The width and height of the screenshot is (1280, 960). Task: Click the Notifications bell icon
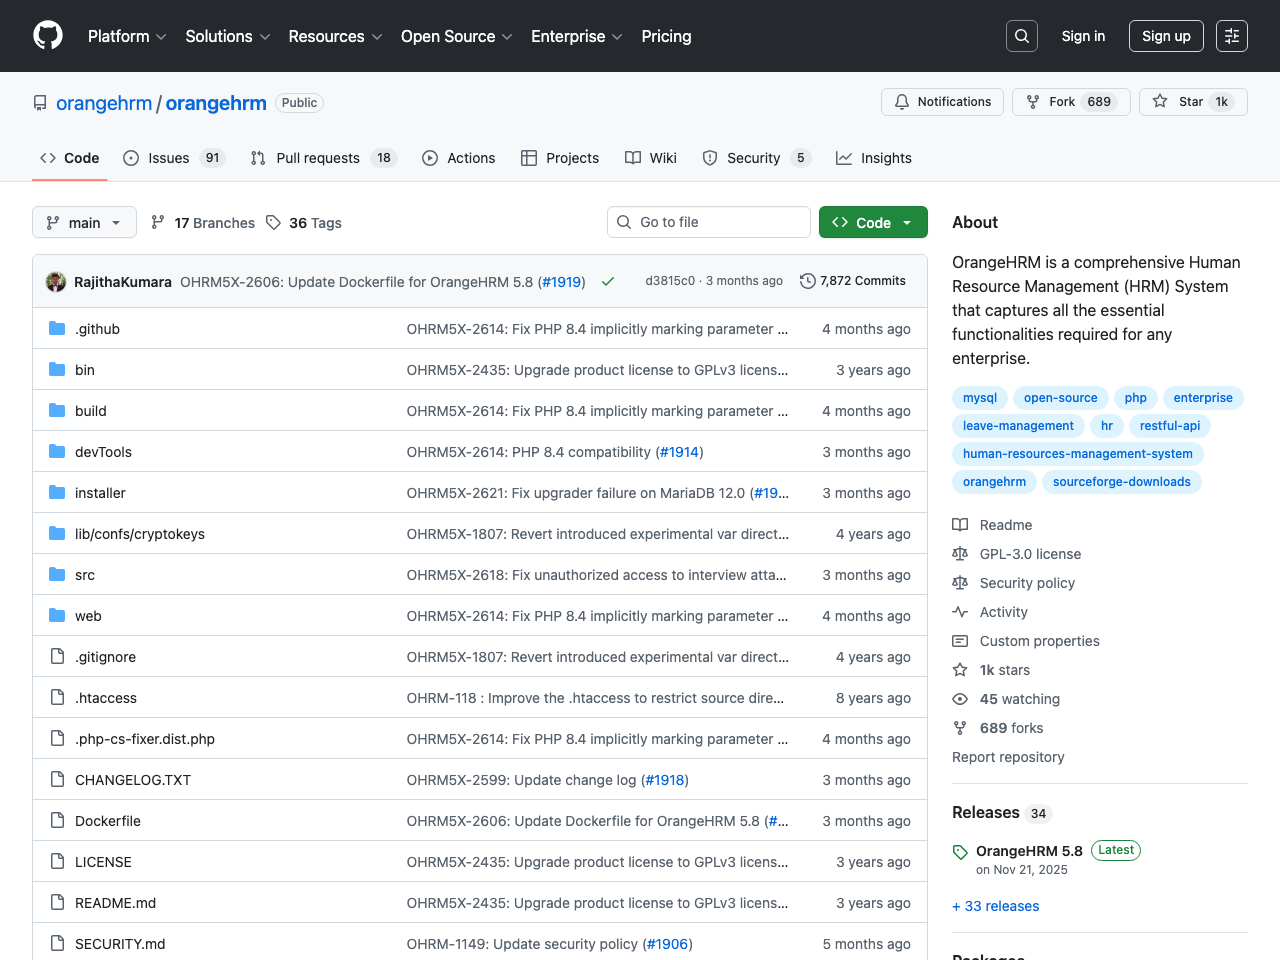[901, 101]
